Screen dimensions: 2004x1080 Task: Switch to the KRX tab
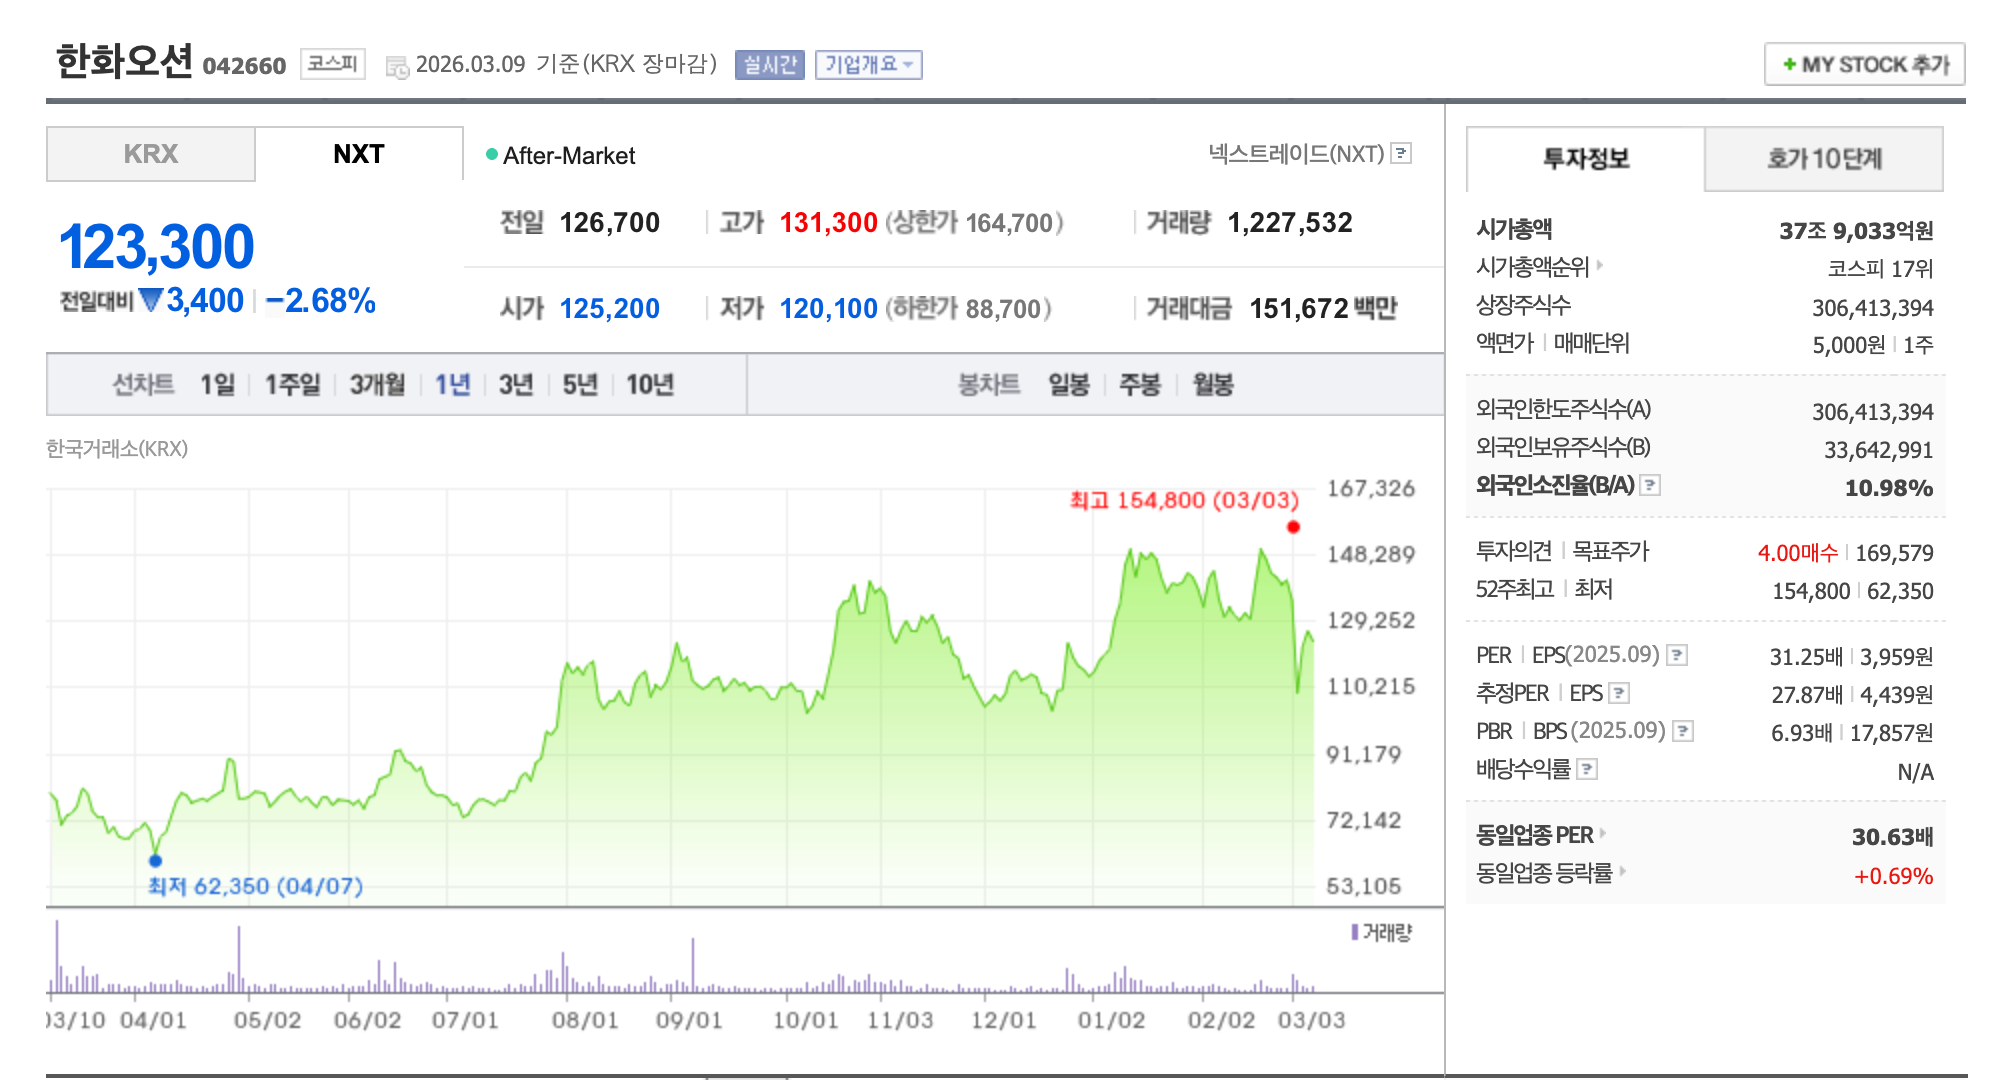pos(151,154)
